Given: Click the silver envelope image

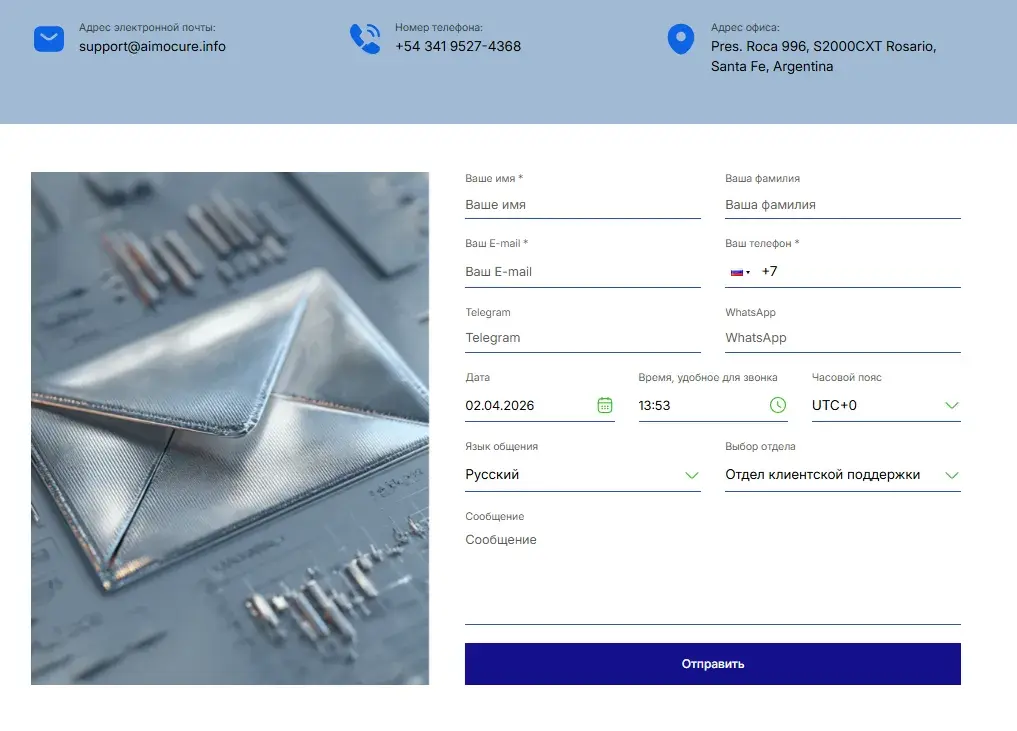Looking at the screenshot, I should click(230, 428).
